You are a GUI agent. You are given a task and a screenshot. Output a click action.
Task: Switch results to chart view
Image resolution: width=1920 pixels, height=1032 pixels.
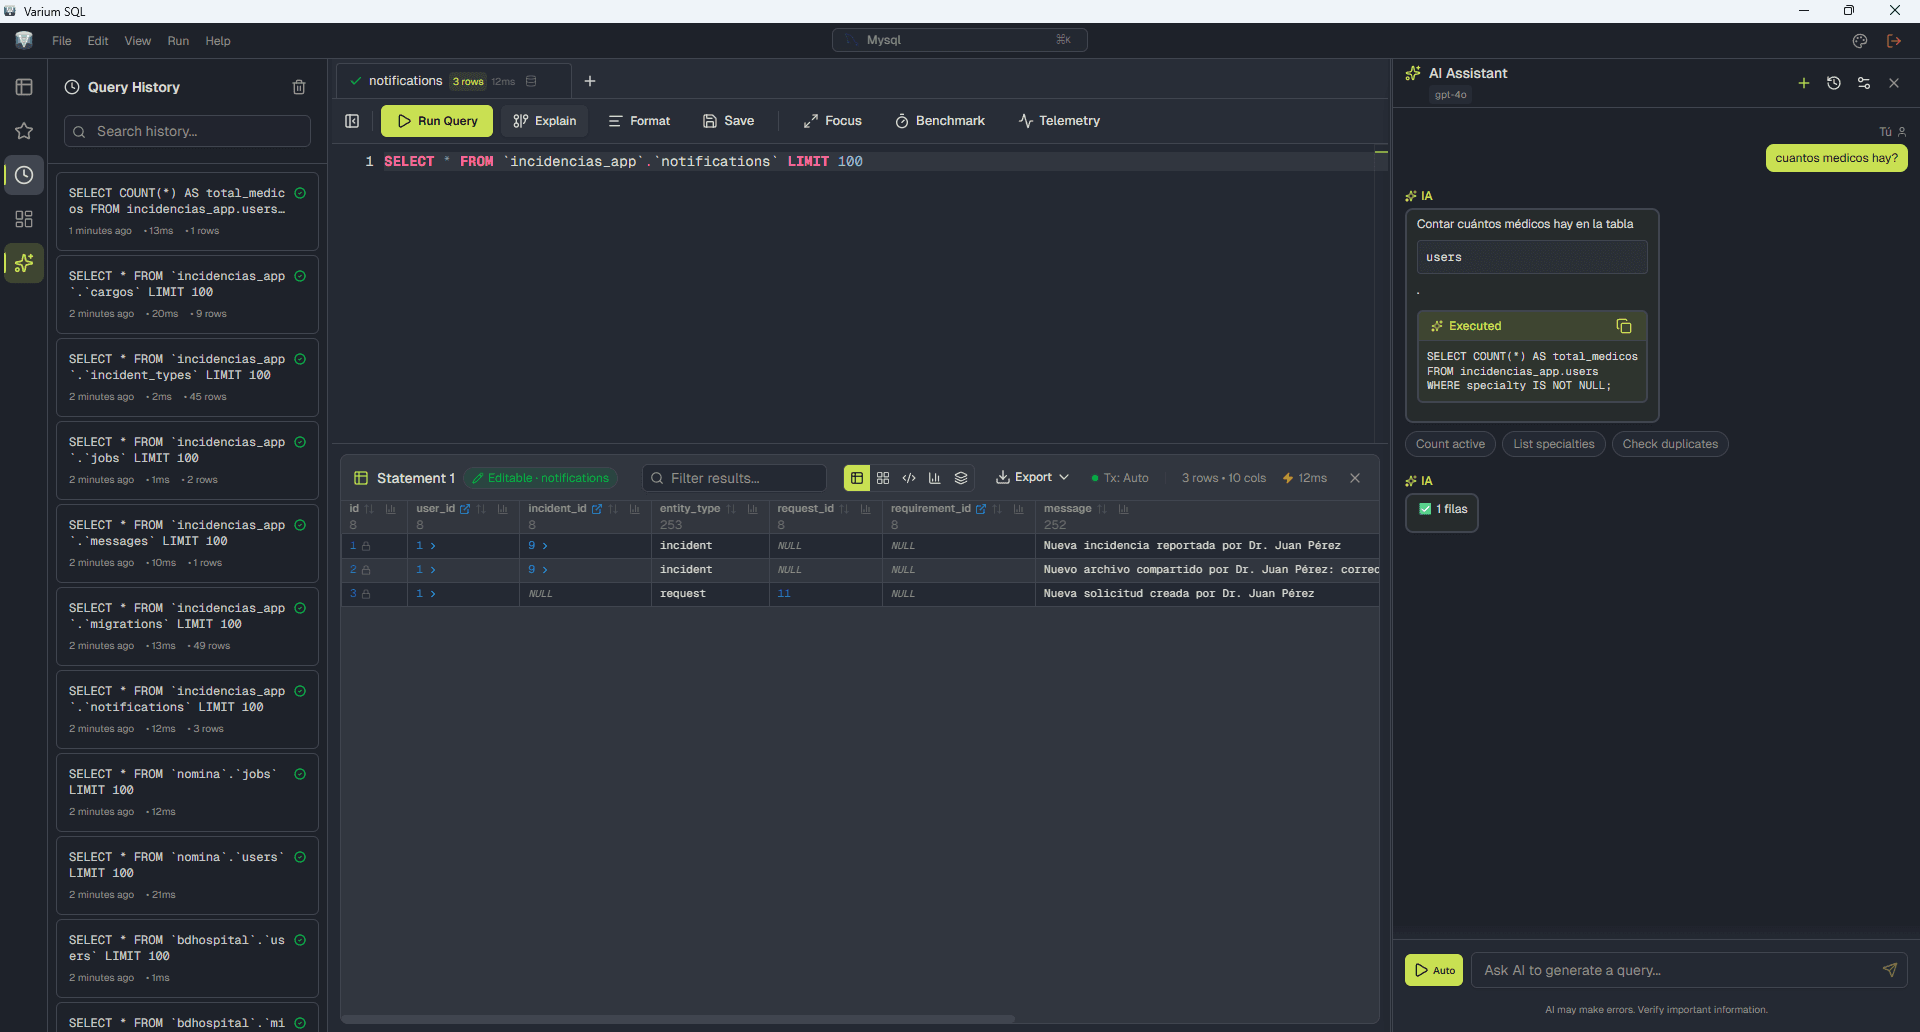click(934, 478)
